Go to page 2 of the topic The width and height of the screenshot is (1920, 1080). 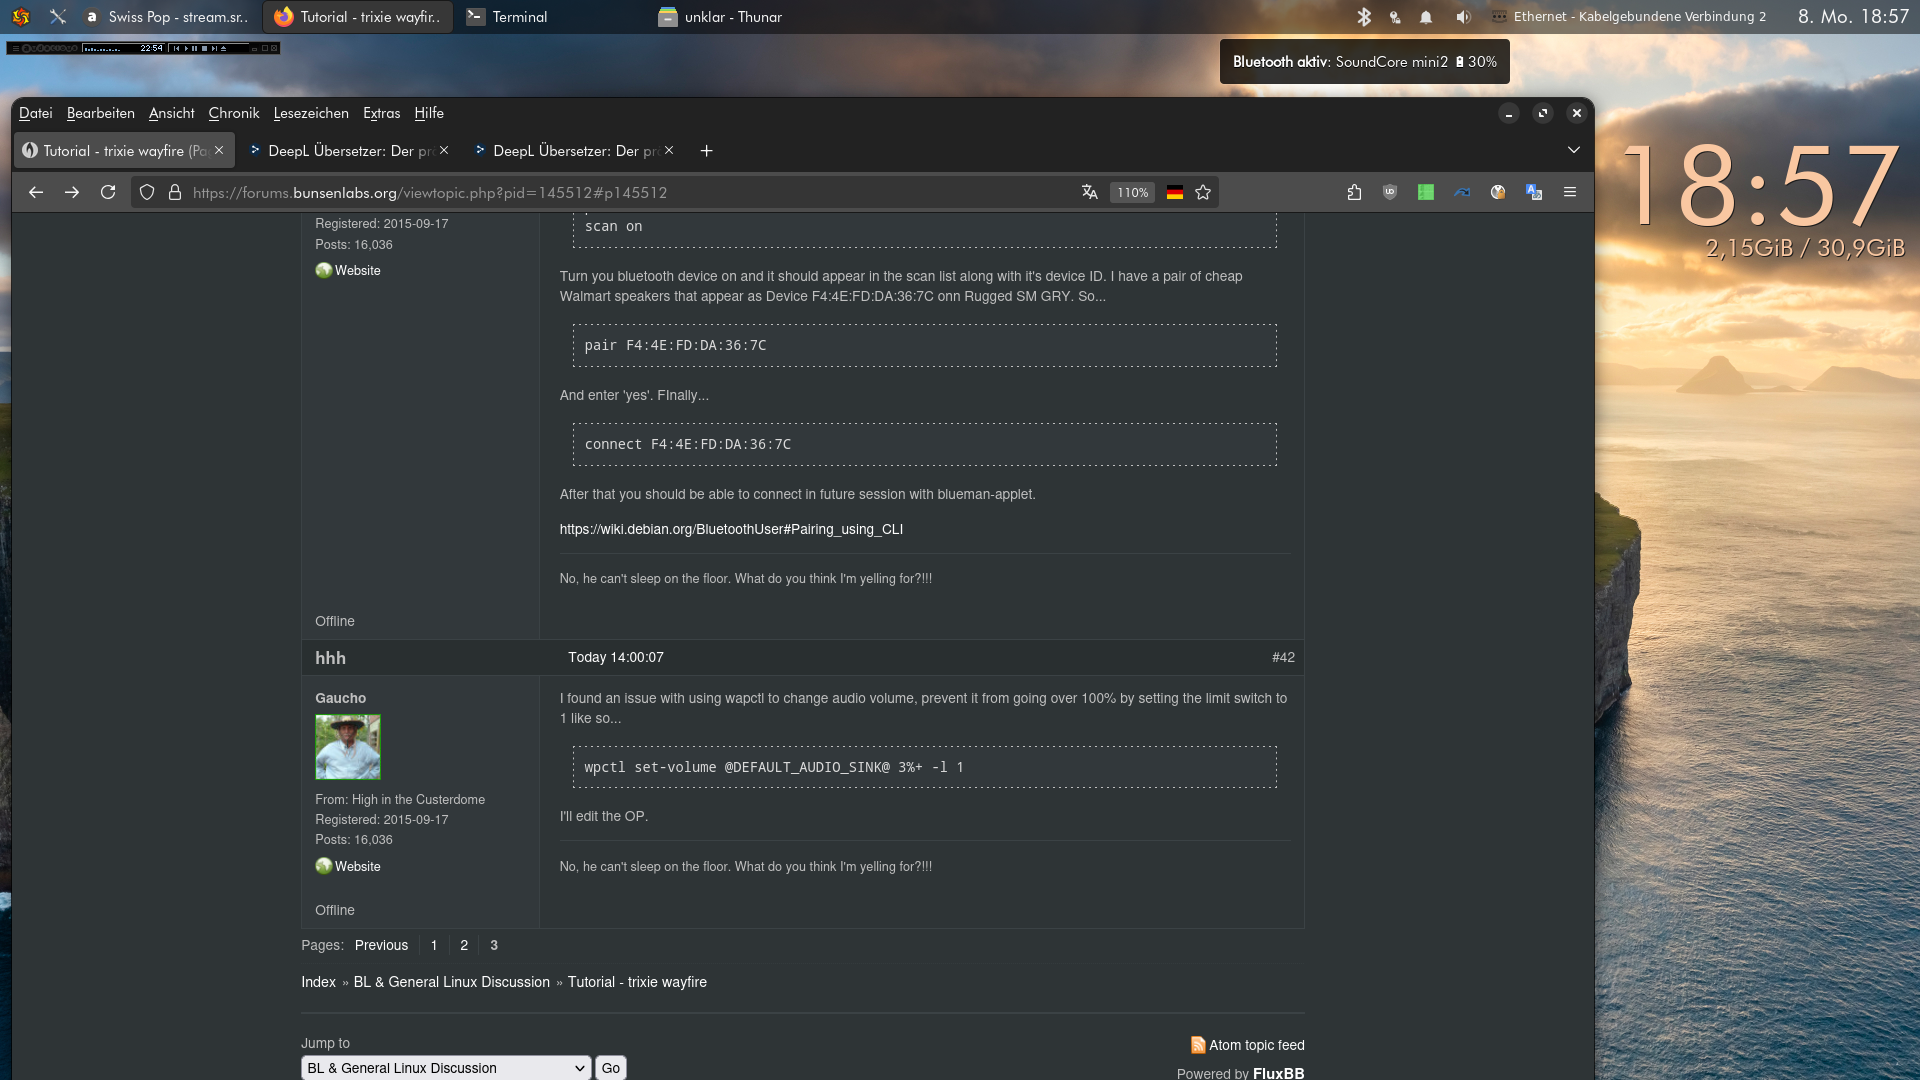click(x=464, y=945)
